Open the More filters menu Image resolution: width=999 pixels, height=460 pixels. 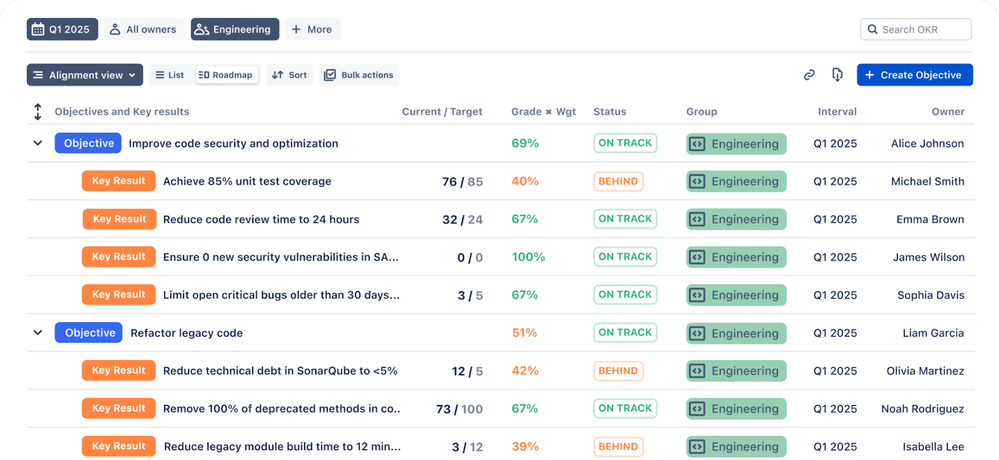click(312, 30)
